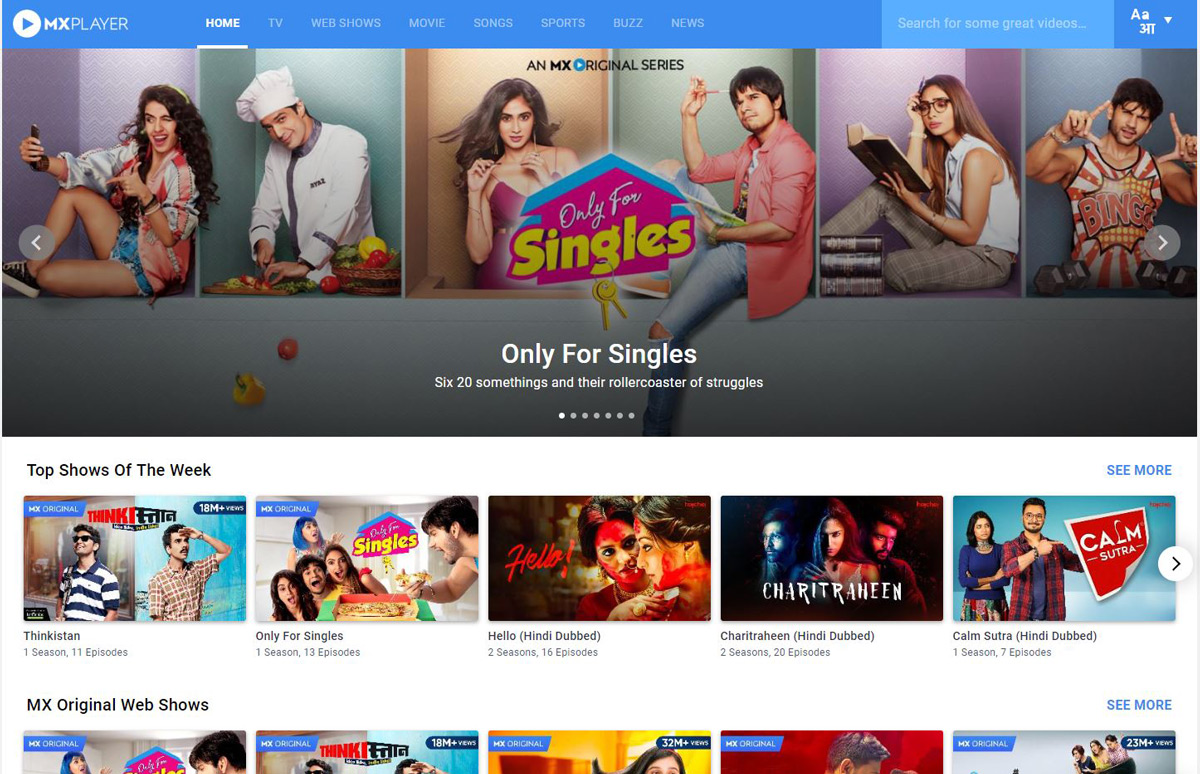
Task: See more MX Original Web Shows
Action: click(x=1139, y=705)
